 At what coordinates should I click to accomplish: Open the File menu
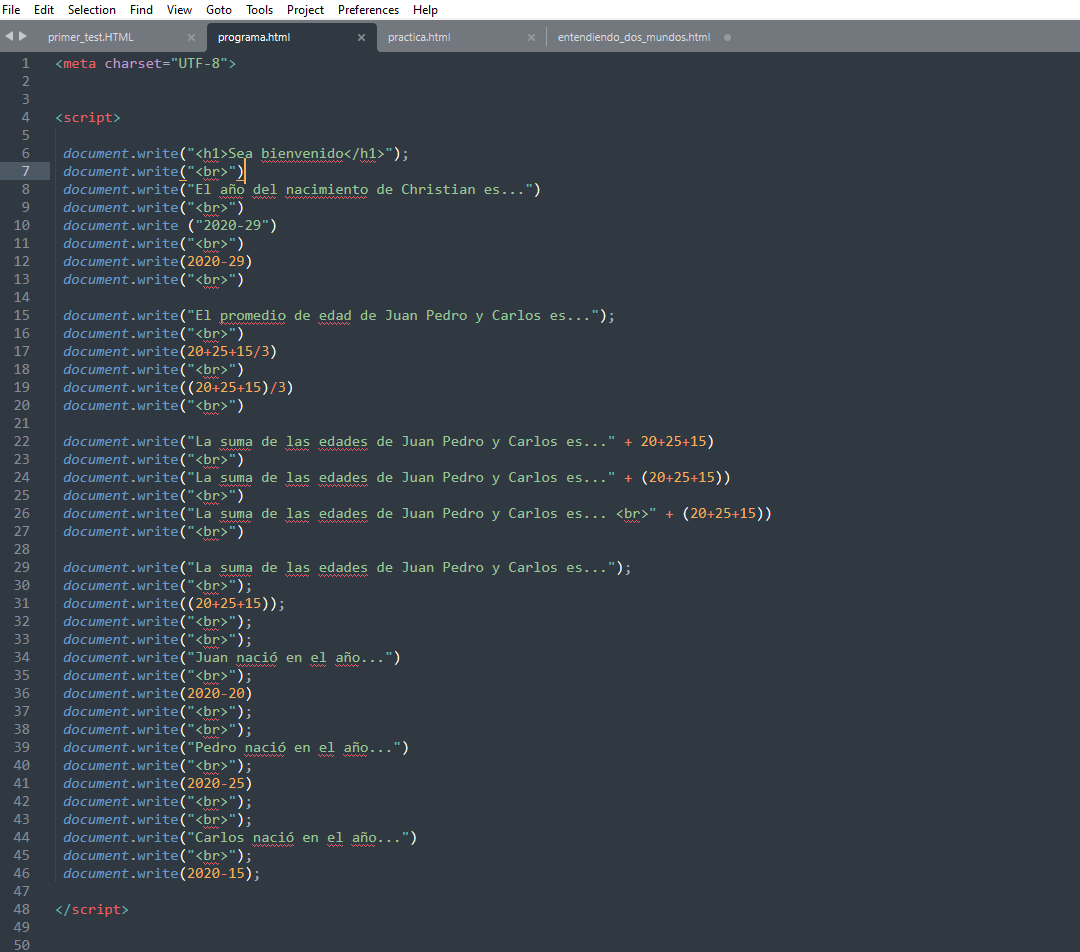(11, 10)
